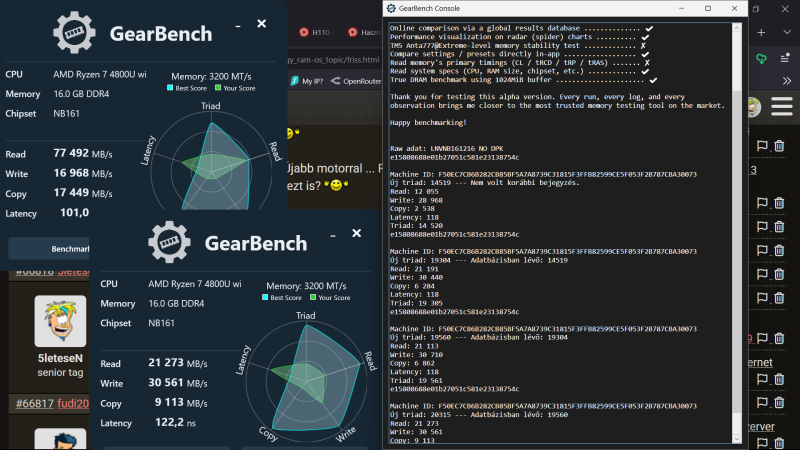800x450 pixels.
Task: Click the console scrollbar up arrow
Action: pyautogui.click(x=737, y=28)
